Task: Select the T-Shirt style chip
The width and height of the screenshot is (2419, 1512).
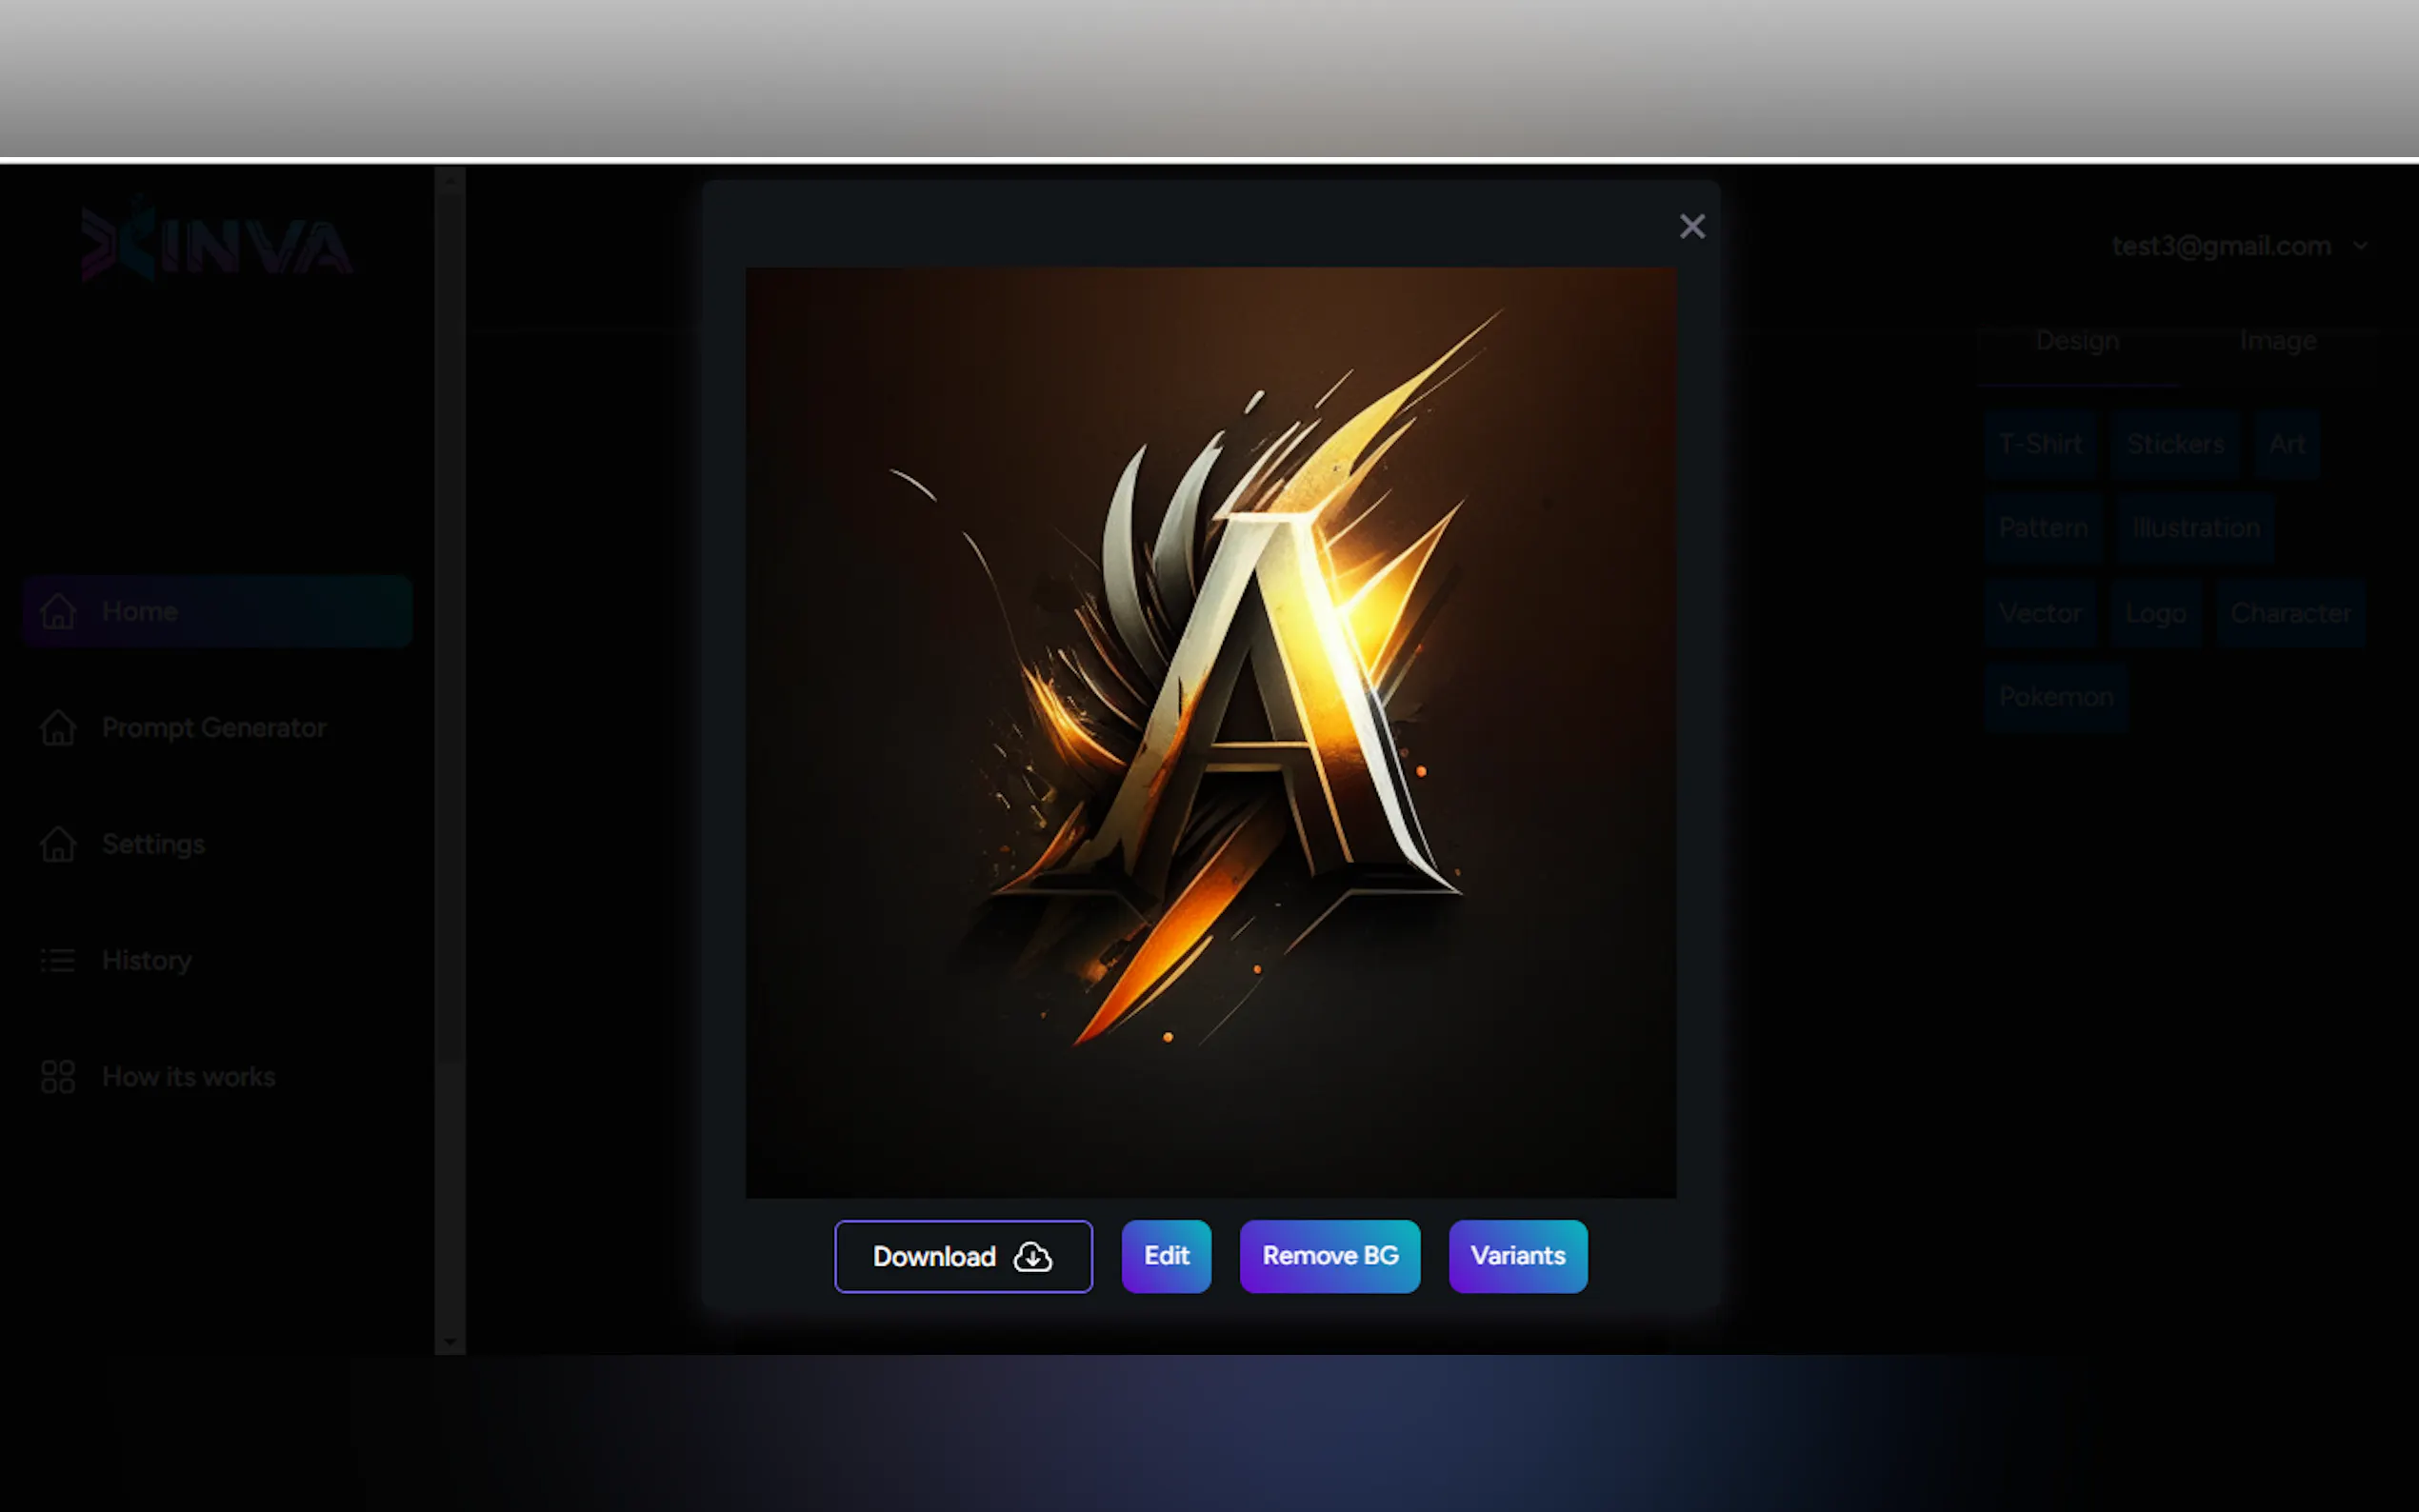Action: 2040,444
